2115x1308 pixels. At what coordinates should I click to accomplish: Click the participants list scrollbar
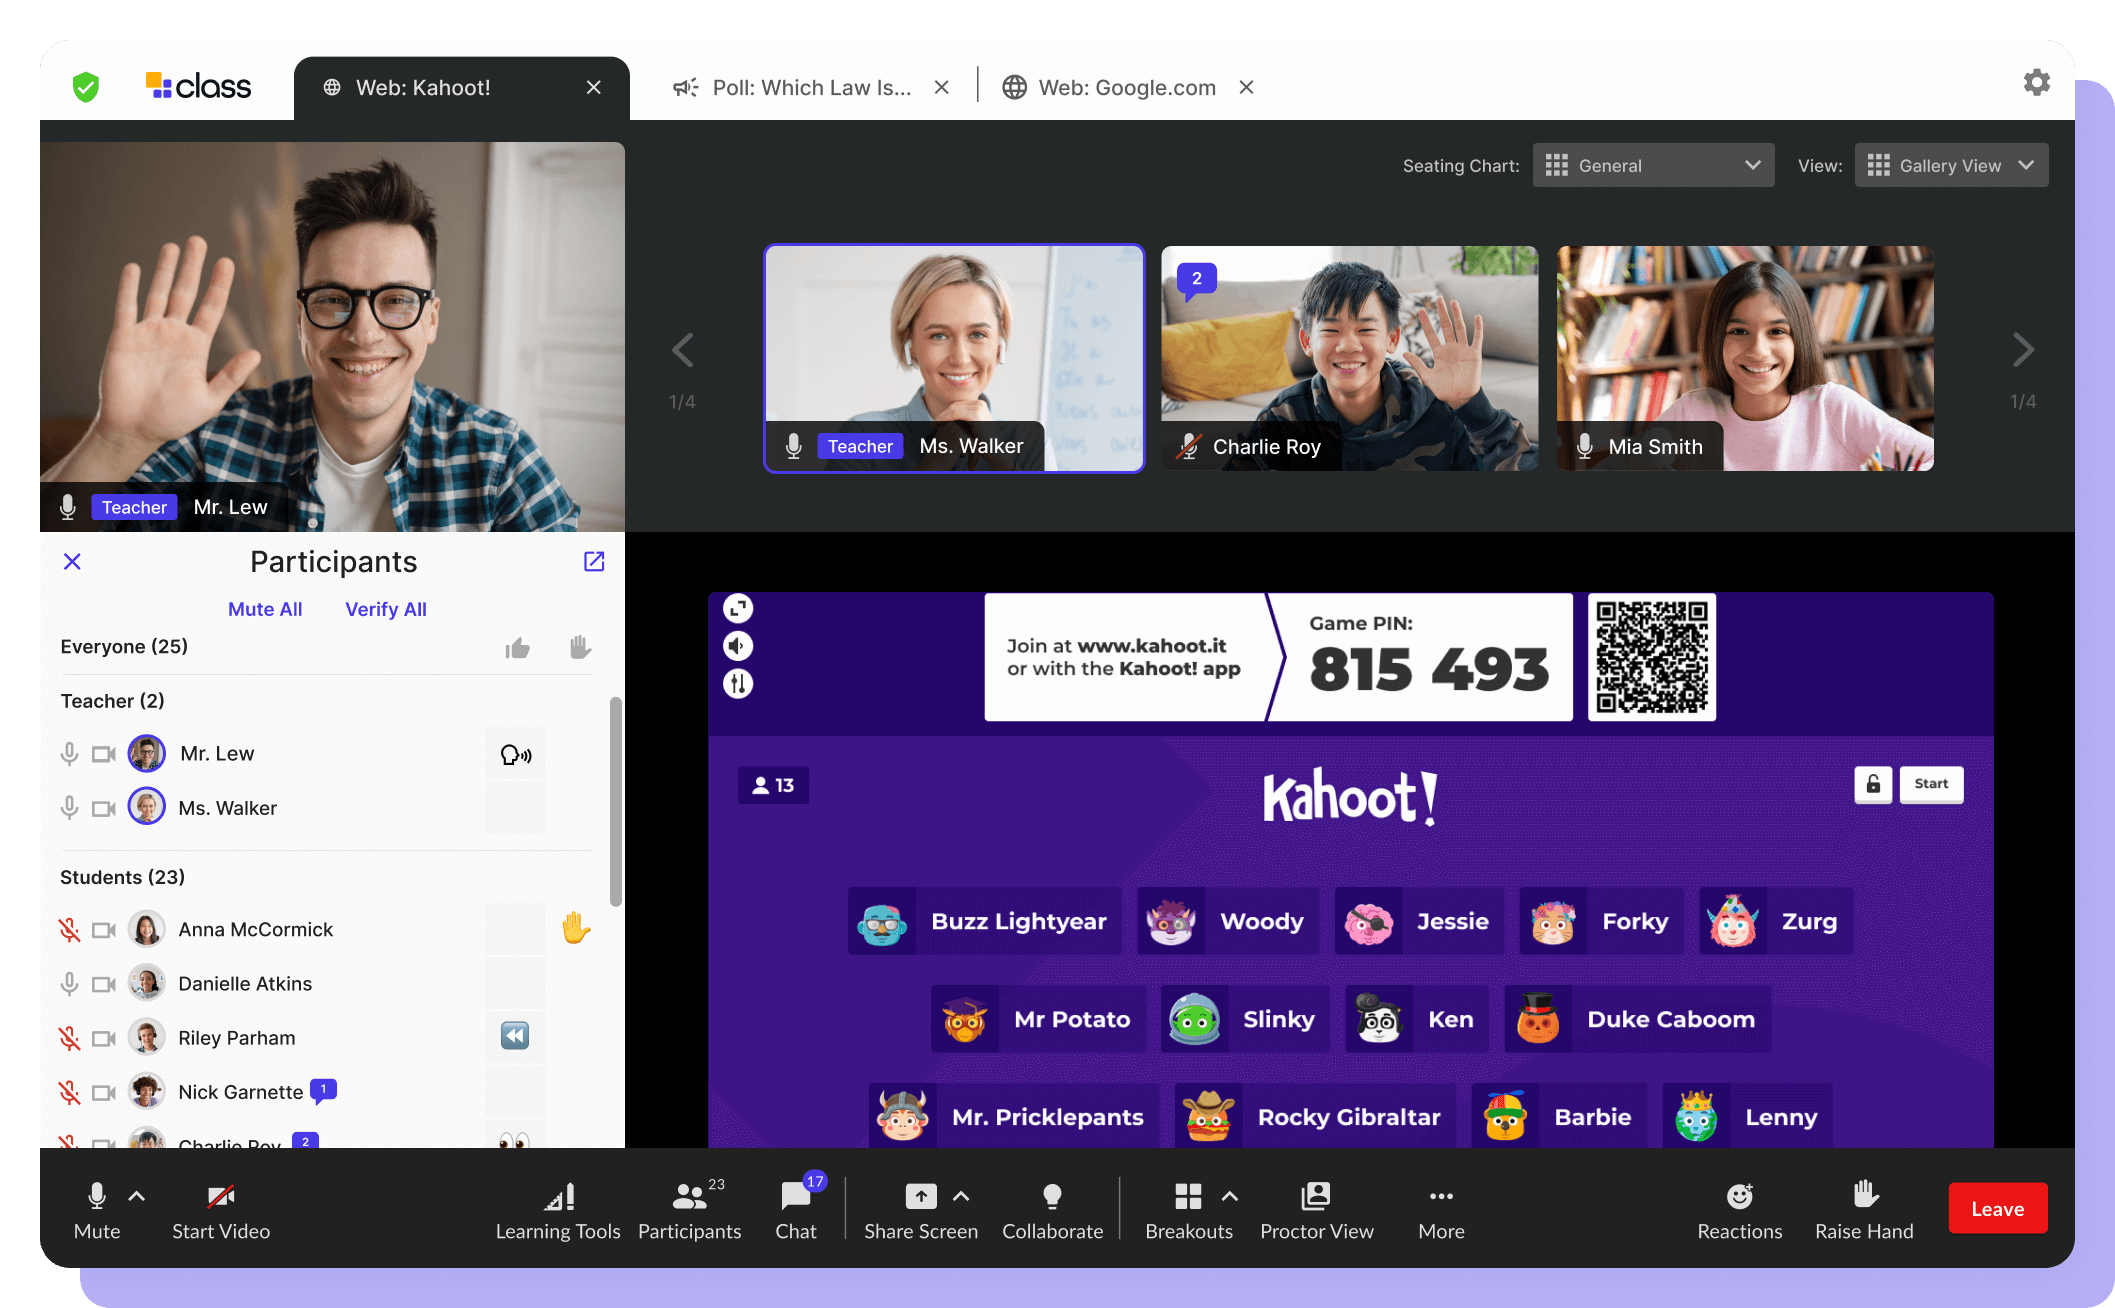616,800
